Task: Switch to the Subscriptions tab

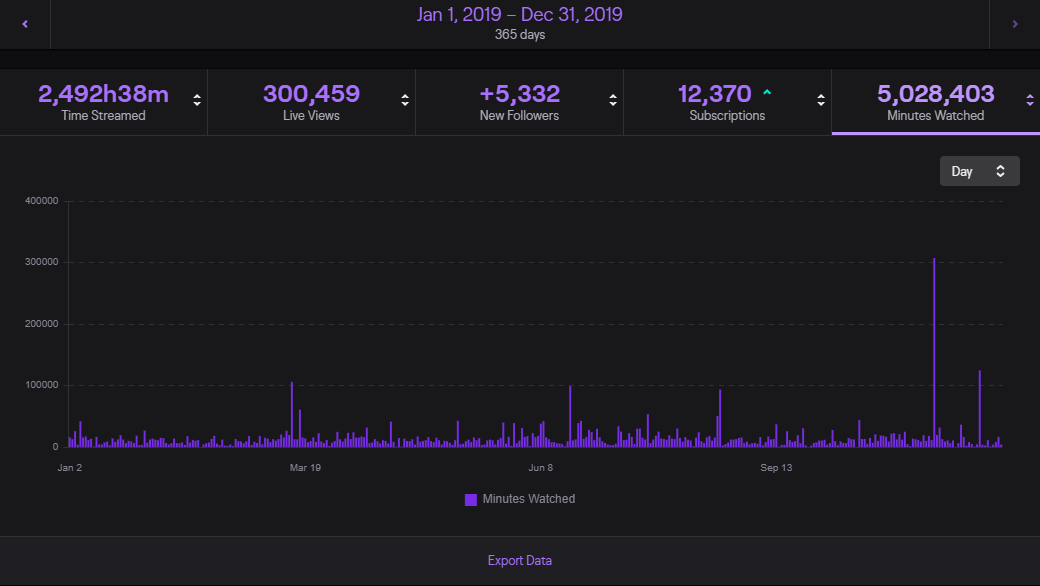Action: [726, 101]
